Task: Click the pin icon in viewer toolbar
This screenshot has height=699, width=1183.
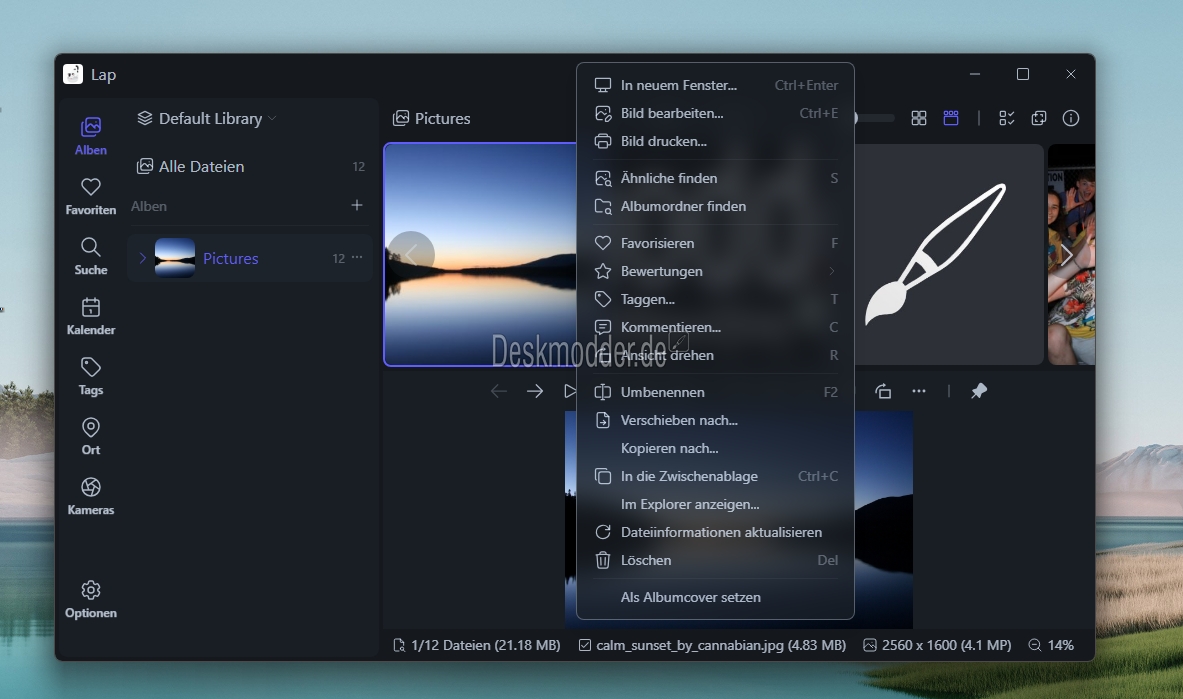Action: (x=979, y=391)
